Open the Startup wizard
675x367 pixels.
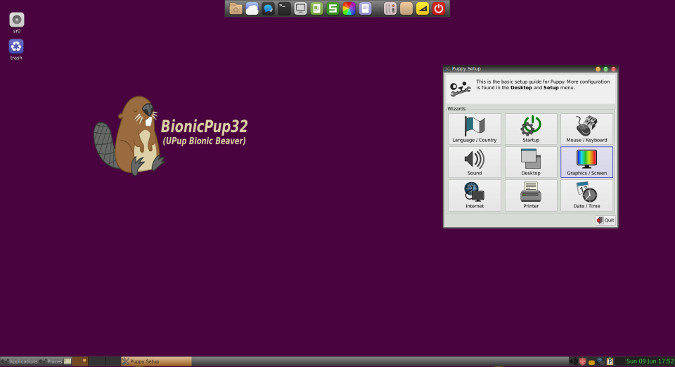531,129
